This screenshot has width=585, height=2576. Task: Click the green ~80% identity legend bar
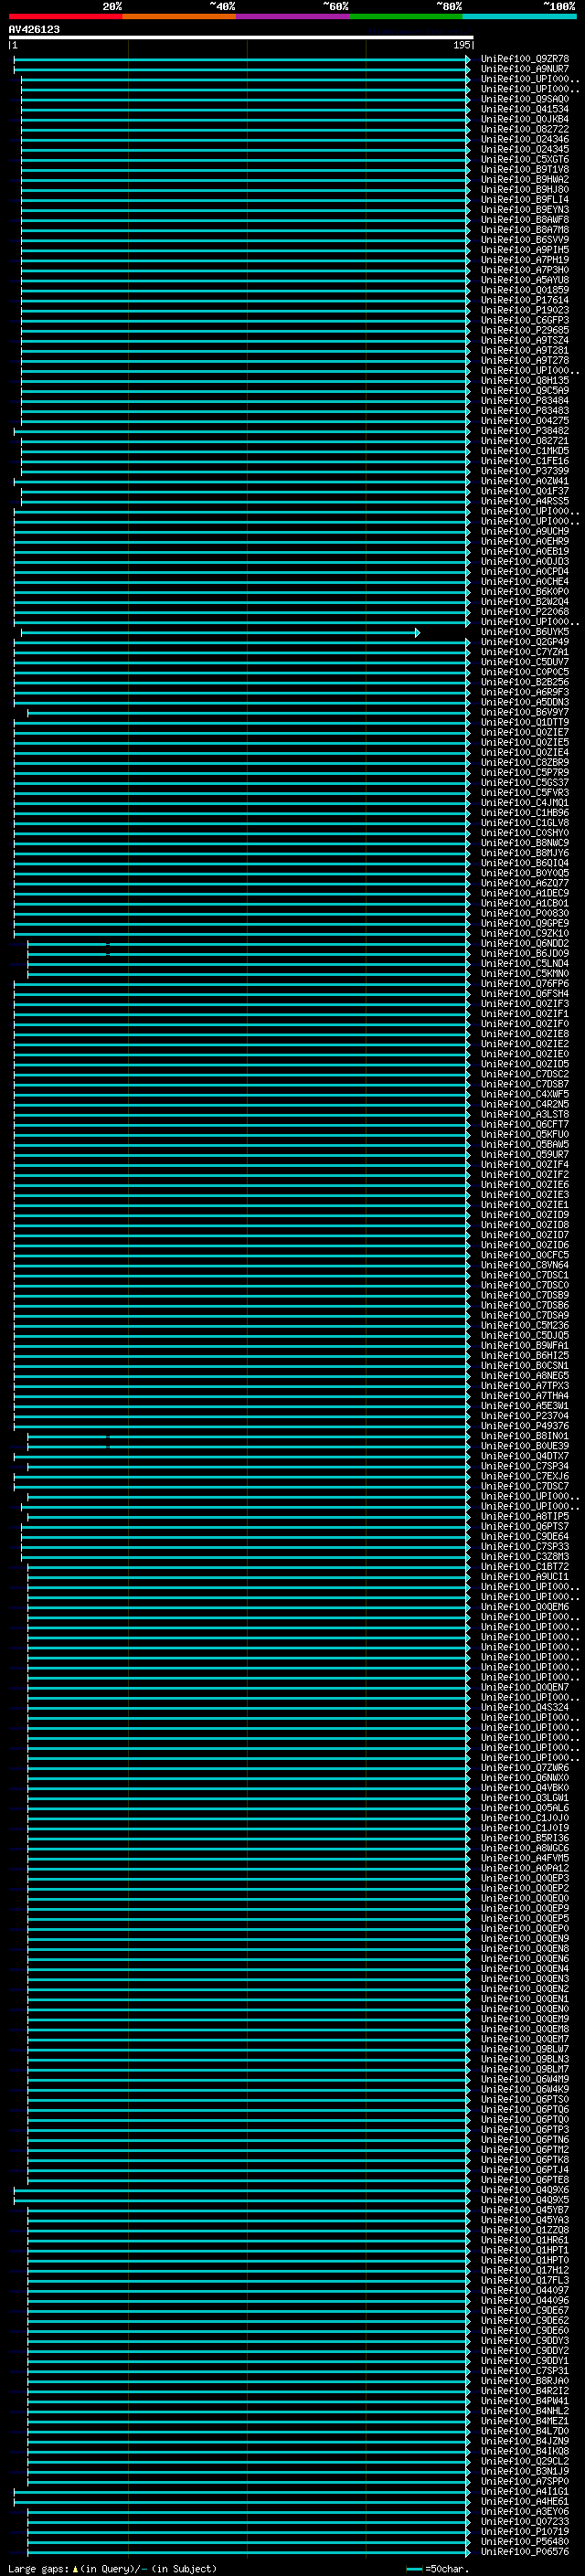pos(406,16)
